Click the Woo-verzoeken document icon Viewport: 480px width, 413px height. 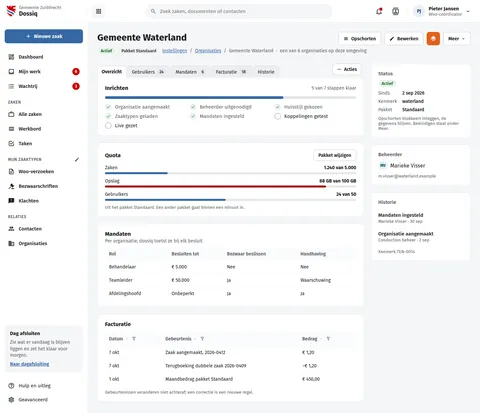(11, 172)
